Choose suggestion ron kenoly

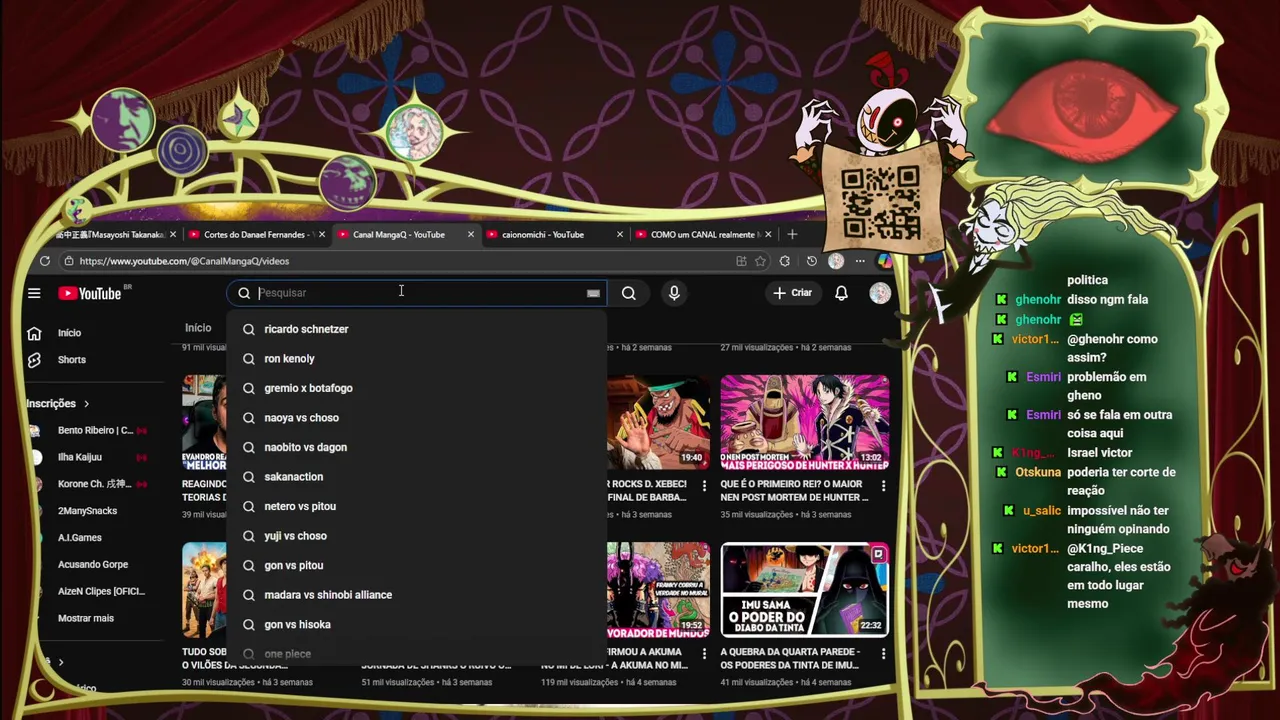(417, 358)
